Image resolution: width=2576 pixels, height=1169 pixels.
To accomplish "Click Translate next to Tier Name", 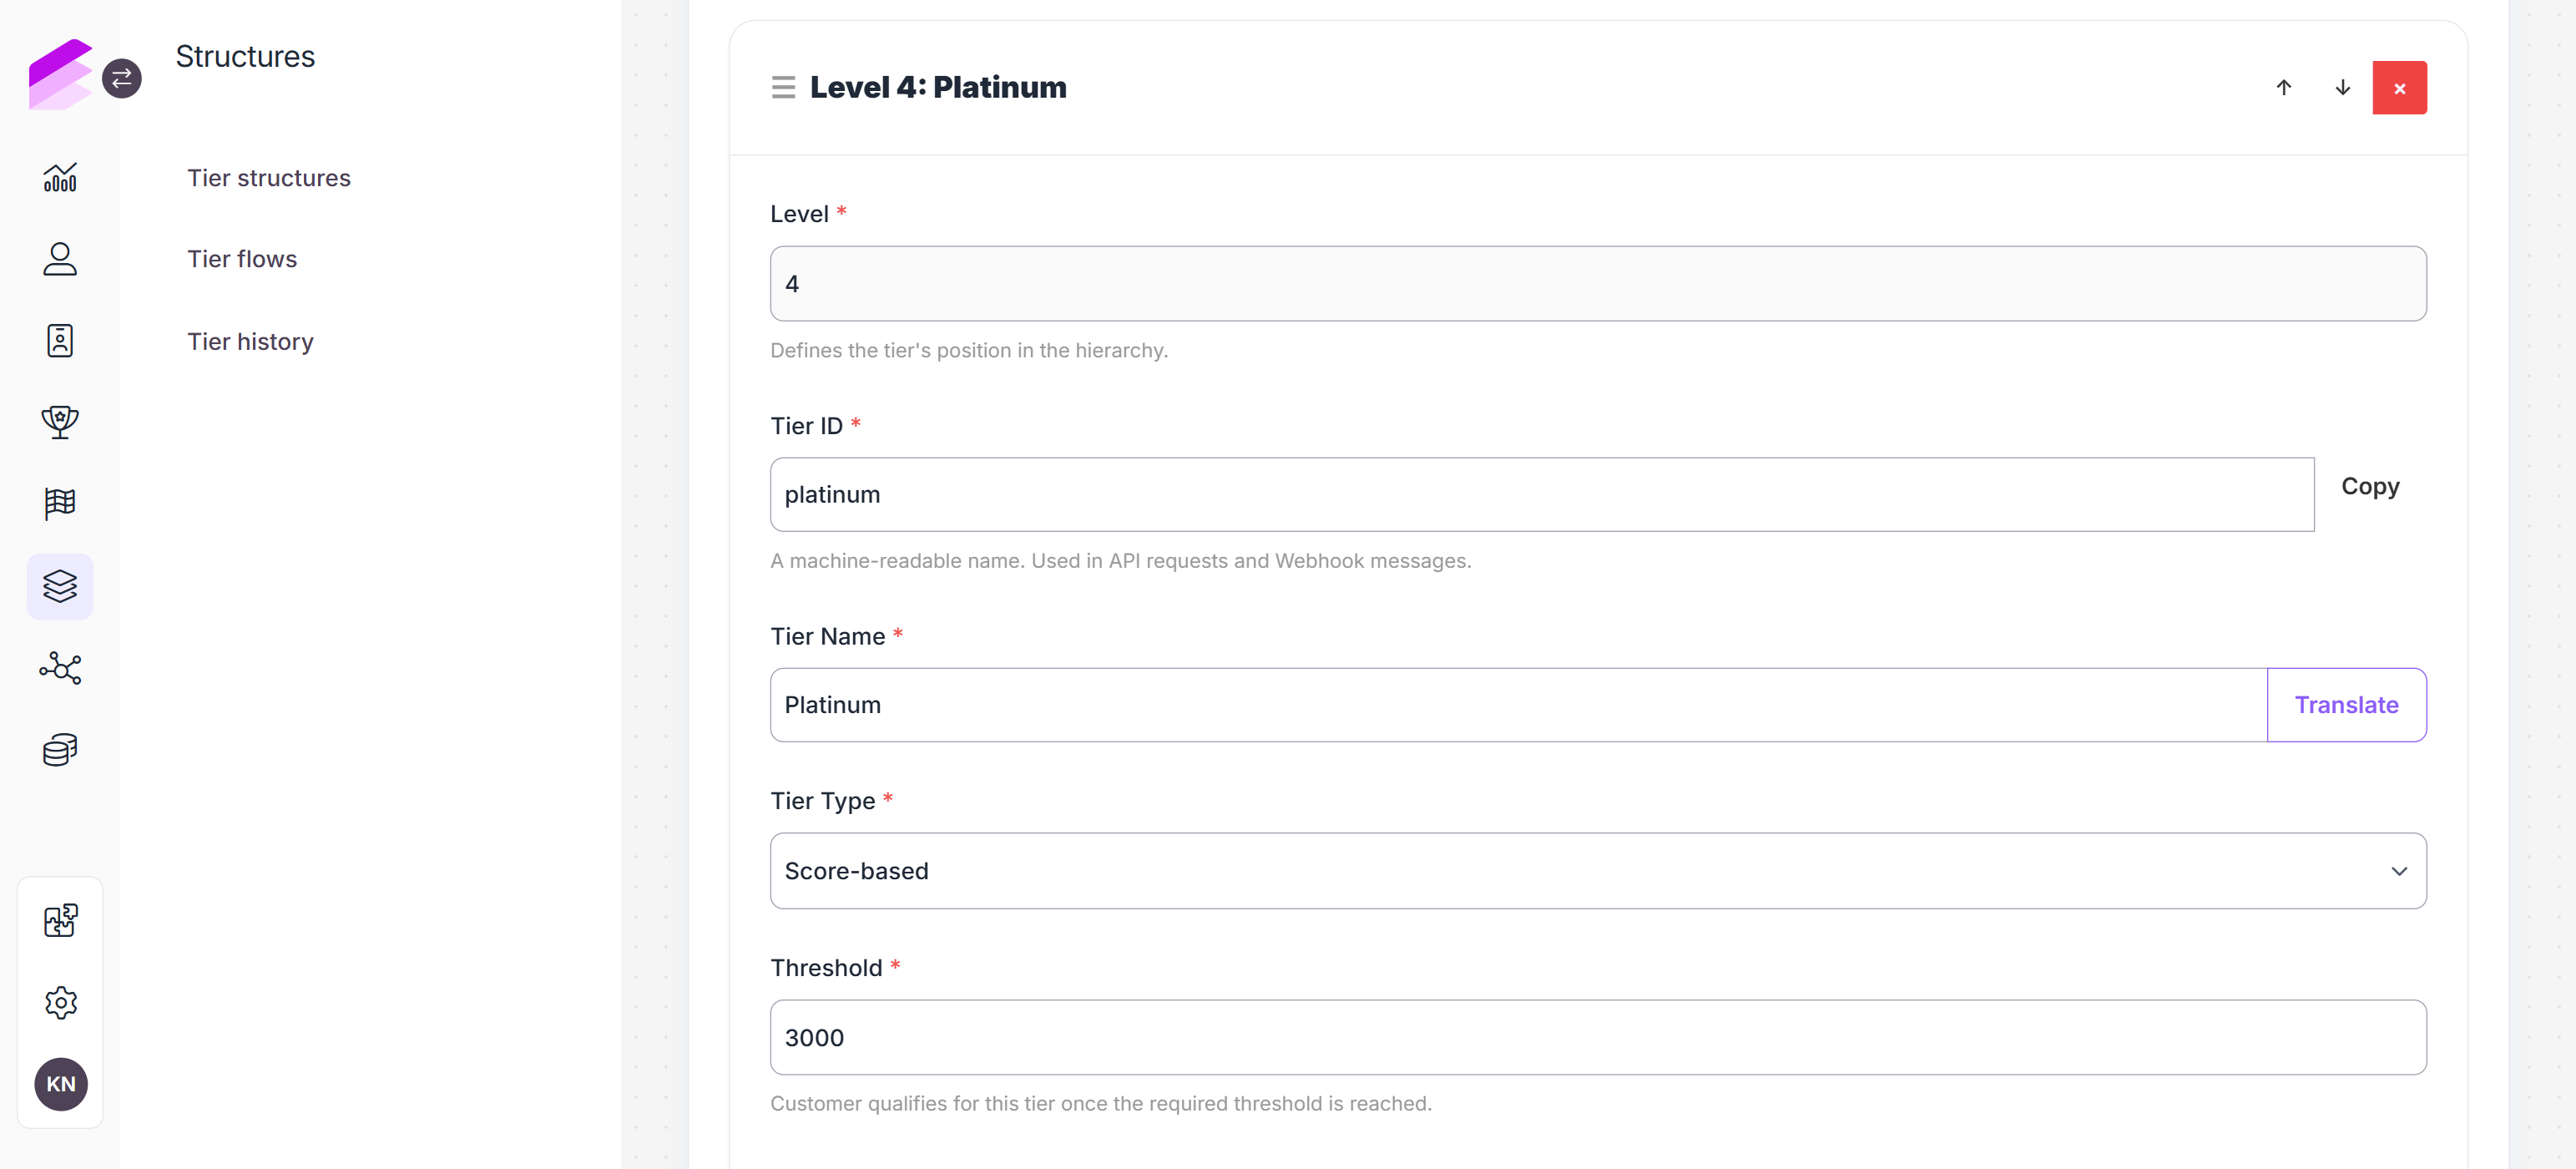I will click(x=2346, y=705).
